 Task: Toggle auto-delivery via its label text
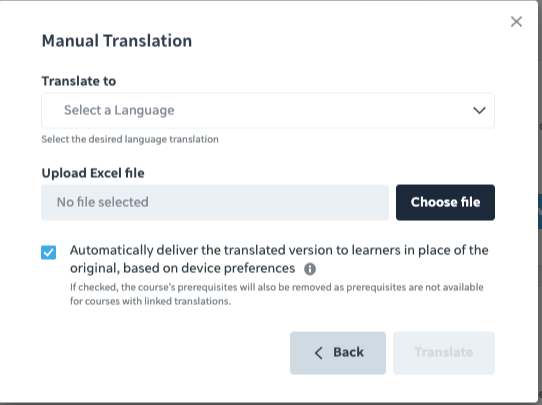click(279, 259)
